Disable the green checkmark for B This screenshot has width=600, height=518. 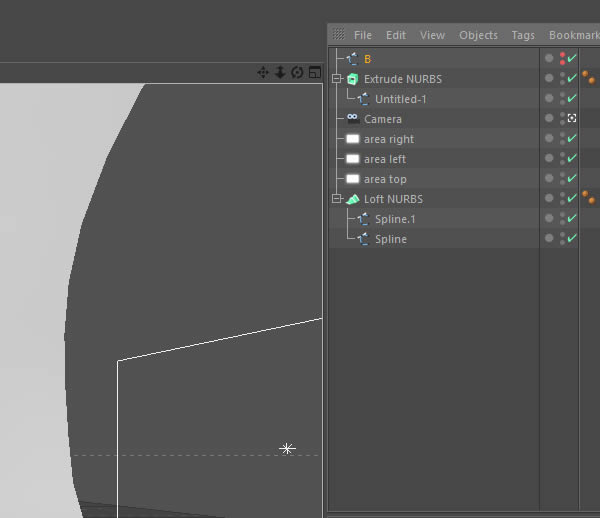point(572,58)
